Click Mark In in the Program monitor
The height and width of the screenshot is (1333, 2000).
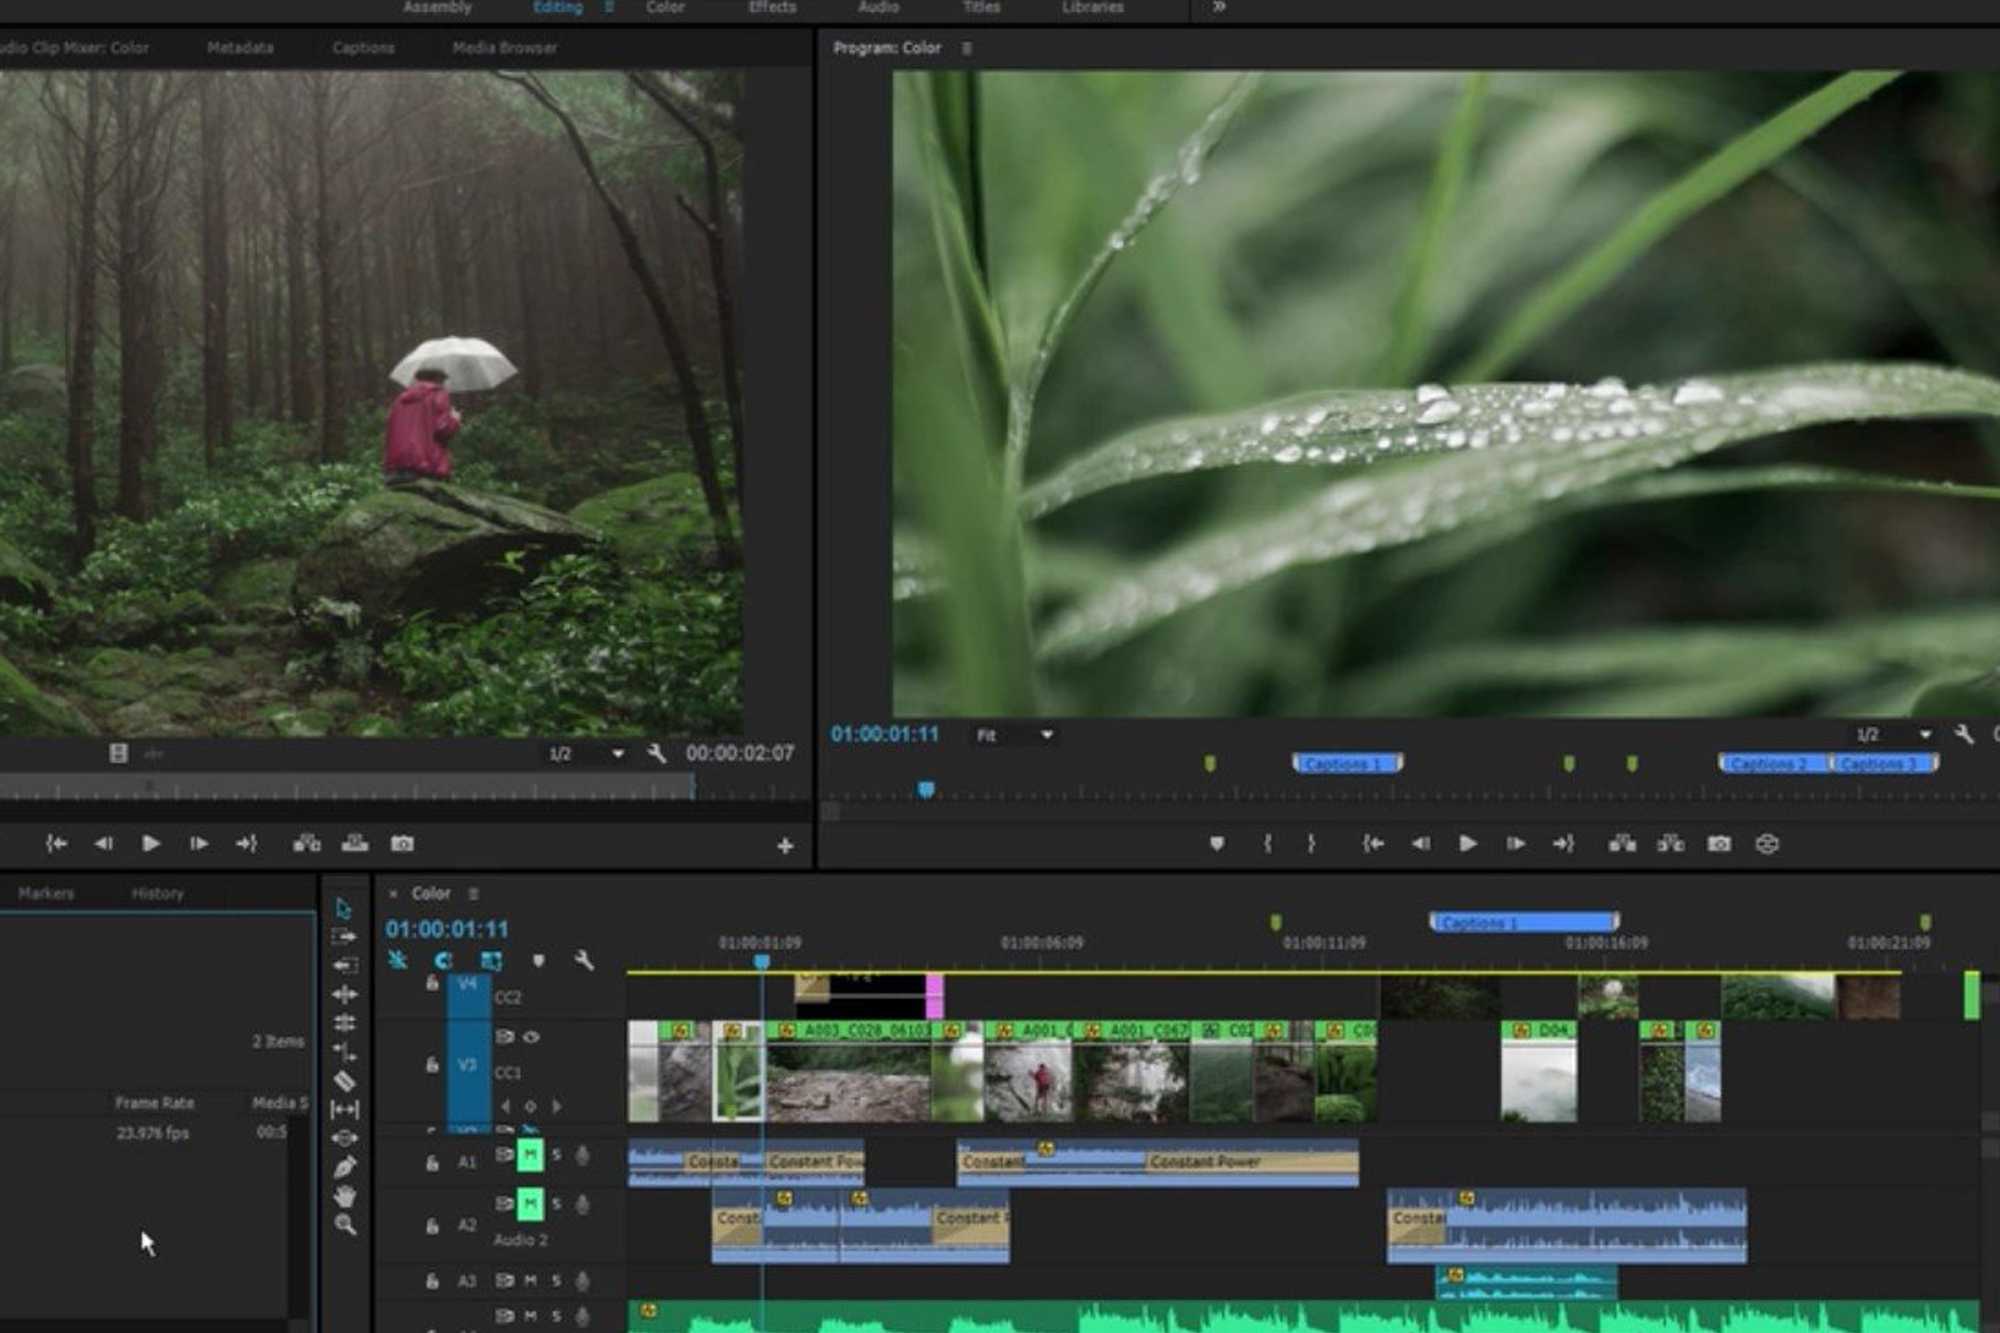pyautogui.click(x=1267, y=844)
